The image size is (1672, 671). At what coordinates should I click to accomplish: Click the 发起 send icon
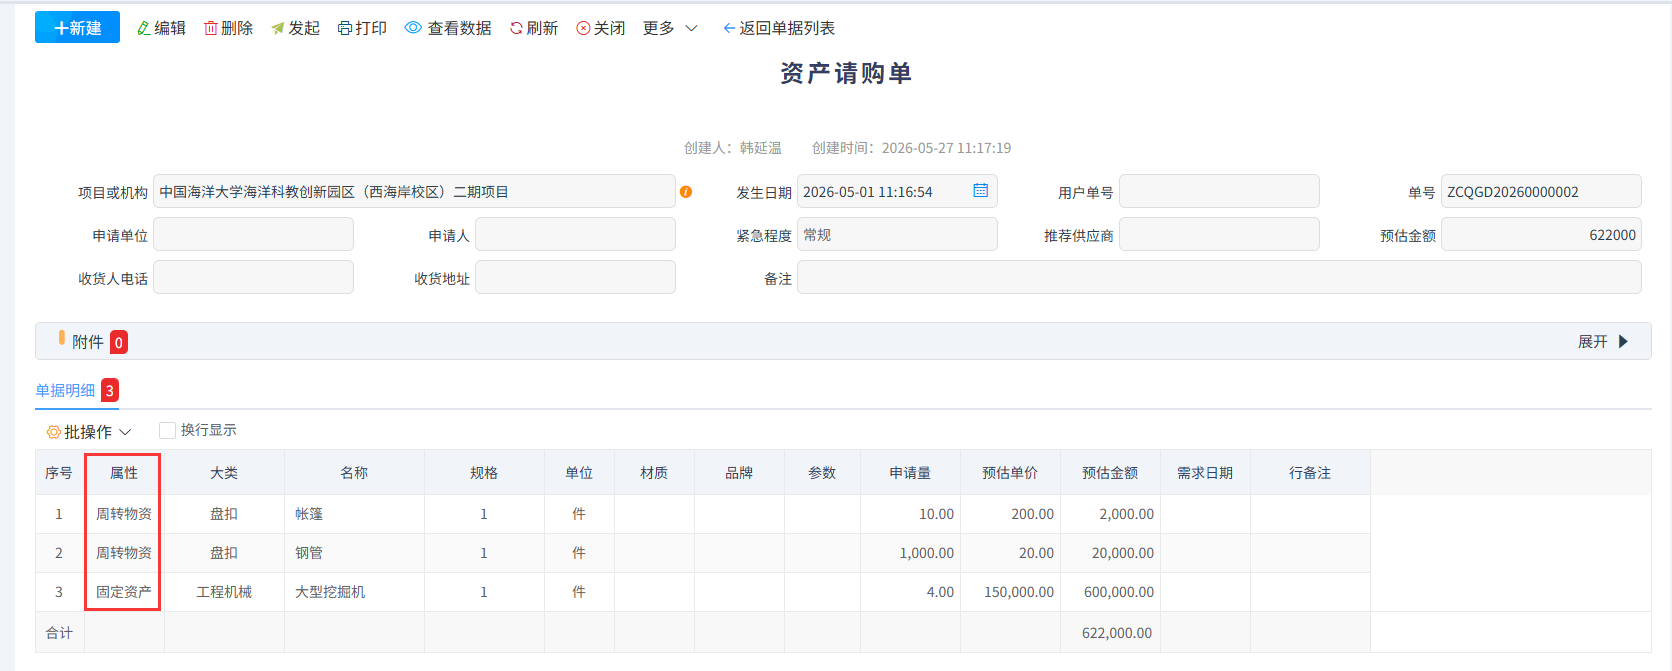coord(278,28)
